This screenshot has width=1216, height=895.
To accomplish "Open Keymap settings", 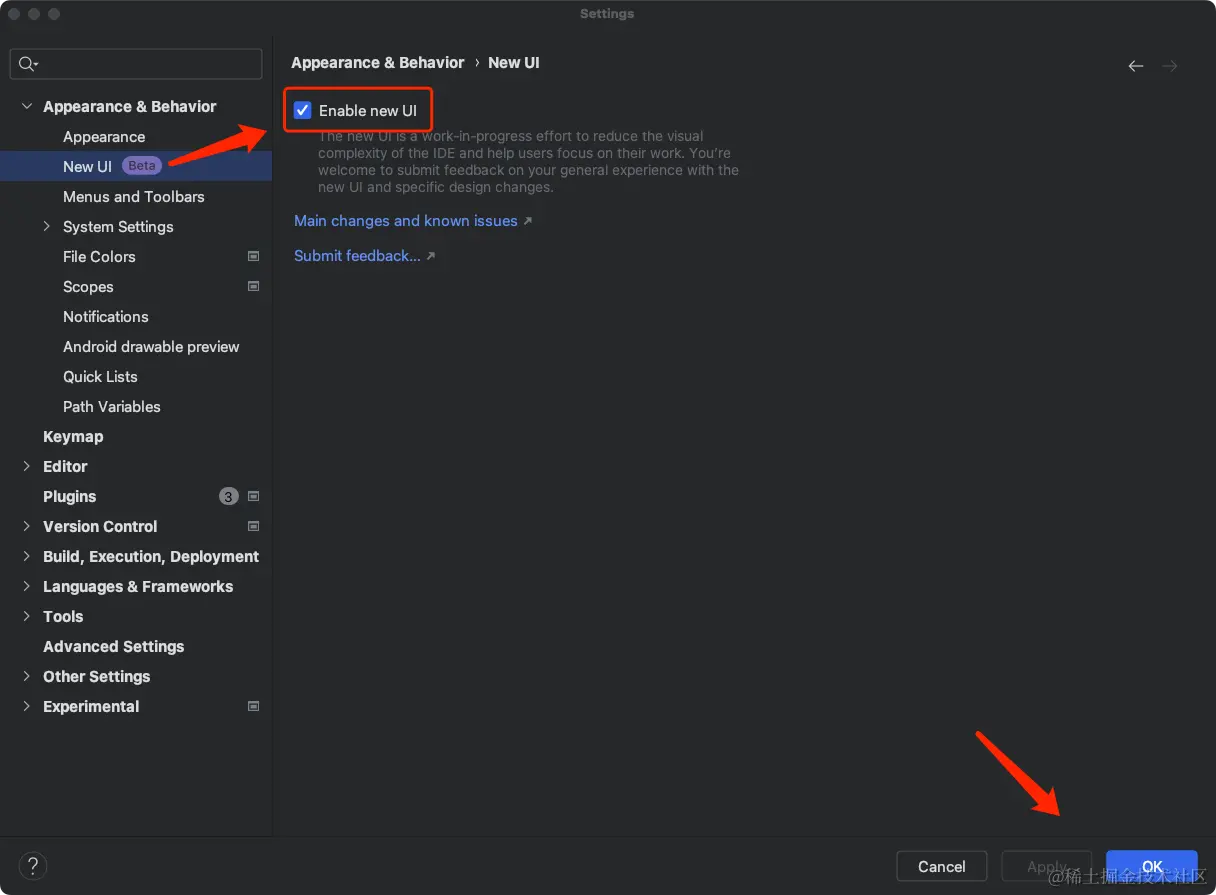I will [x=73, y=437].
